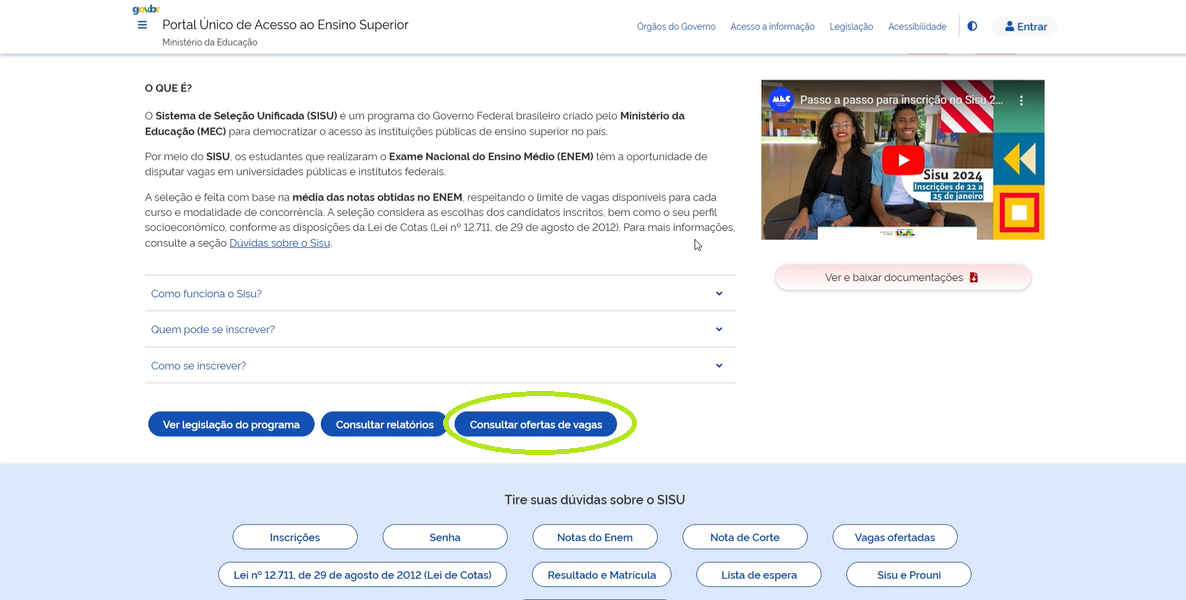Open the 'Legislação' top menu link
Image resolution: width=1186 pixels, height=600 pixels.
(x=851, y=27)
